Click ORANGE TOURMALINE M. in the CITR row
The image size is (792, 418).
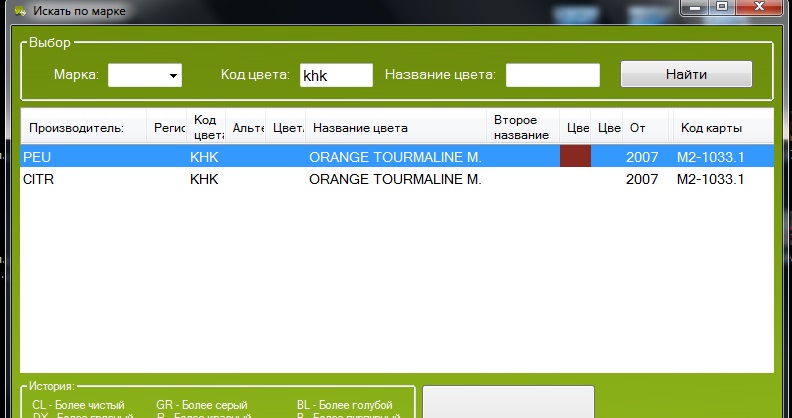pyautogui.click(x=395, y=179)
